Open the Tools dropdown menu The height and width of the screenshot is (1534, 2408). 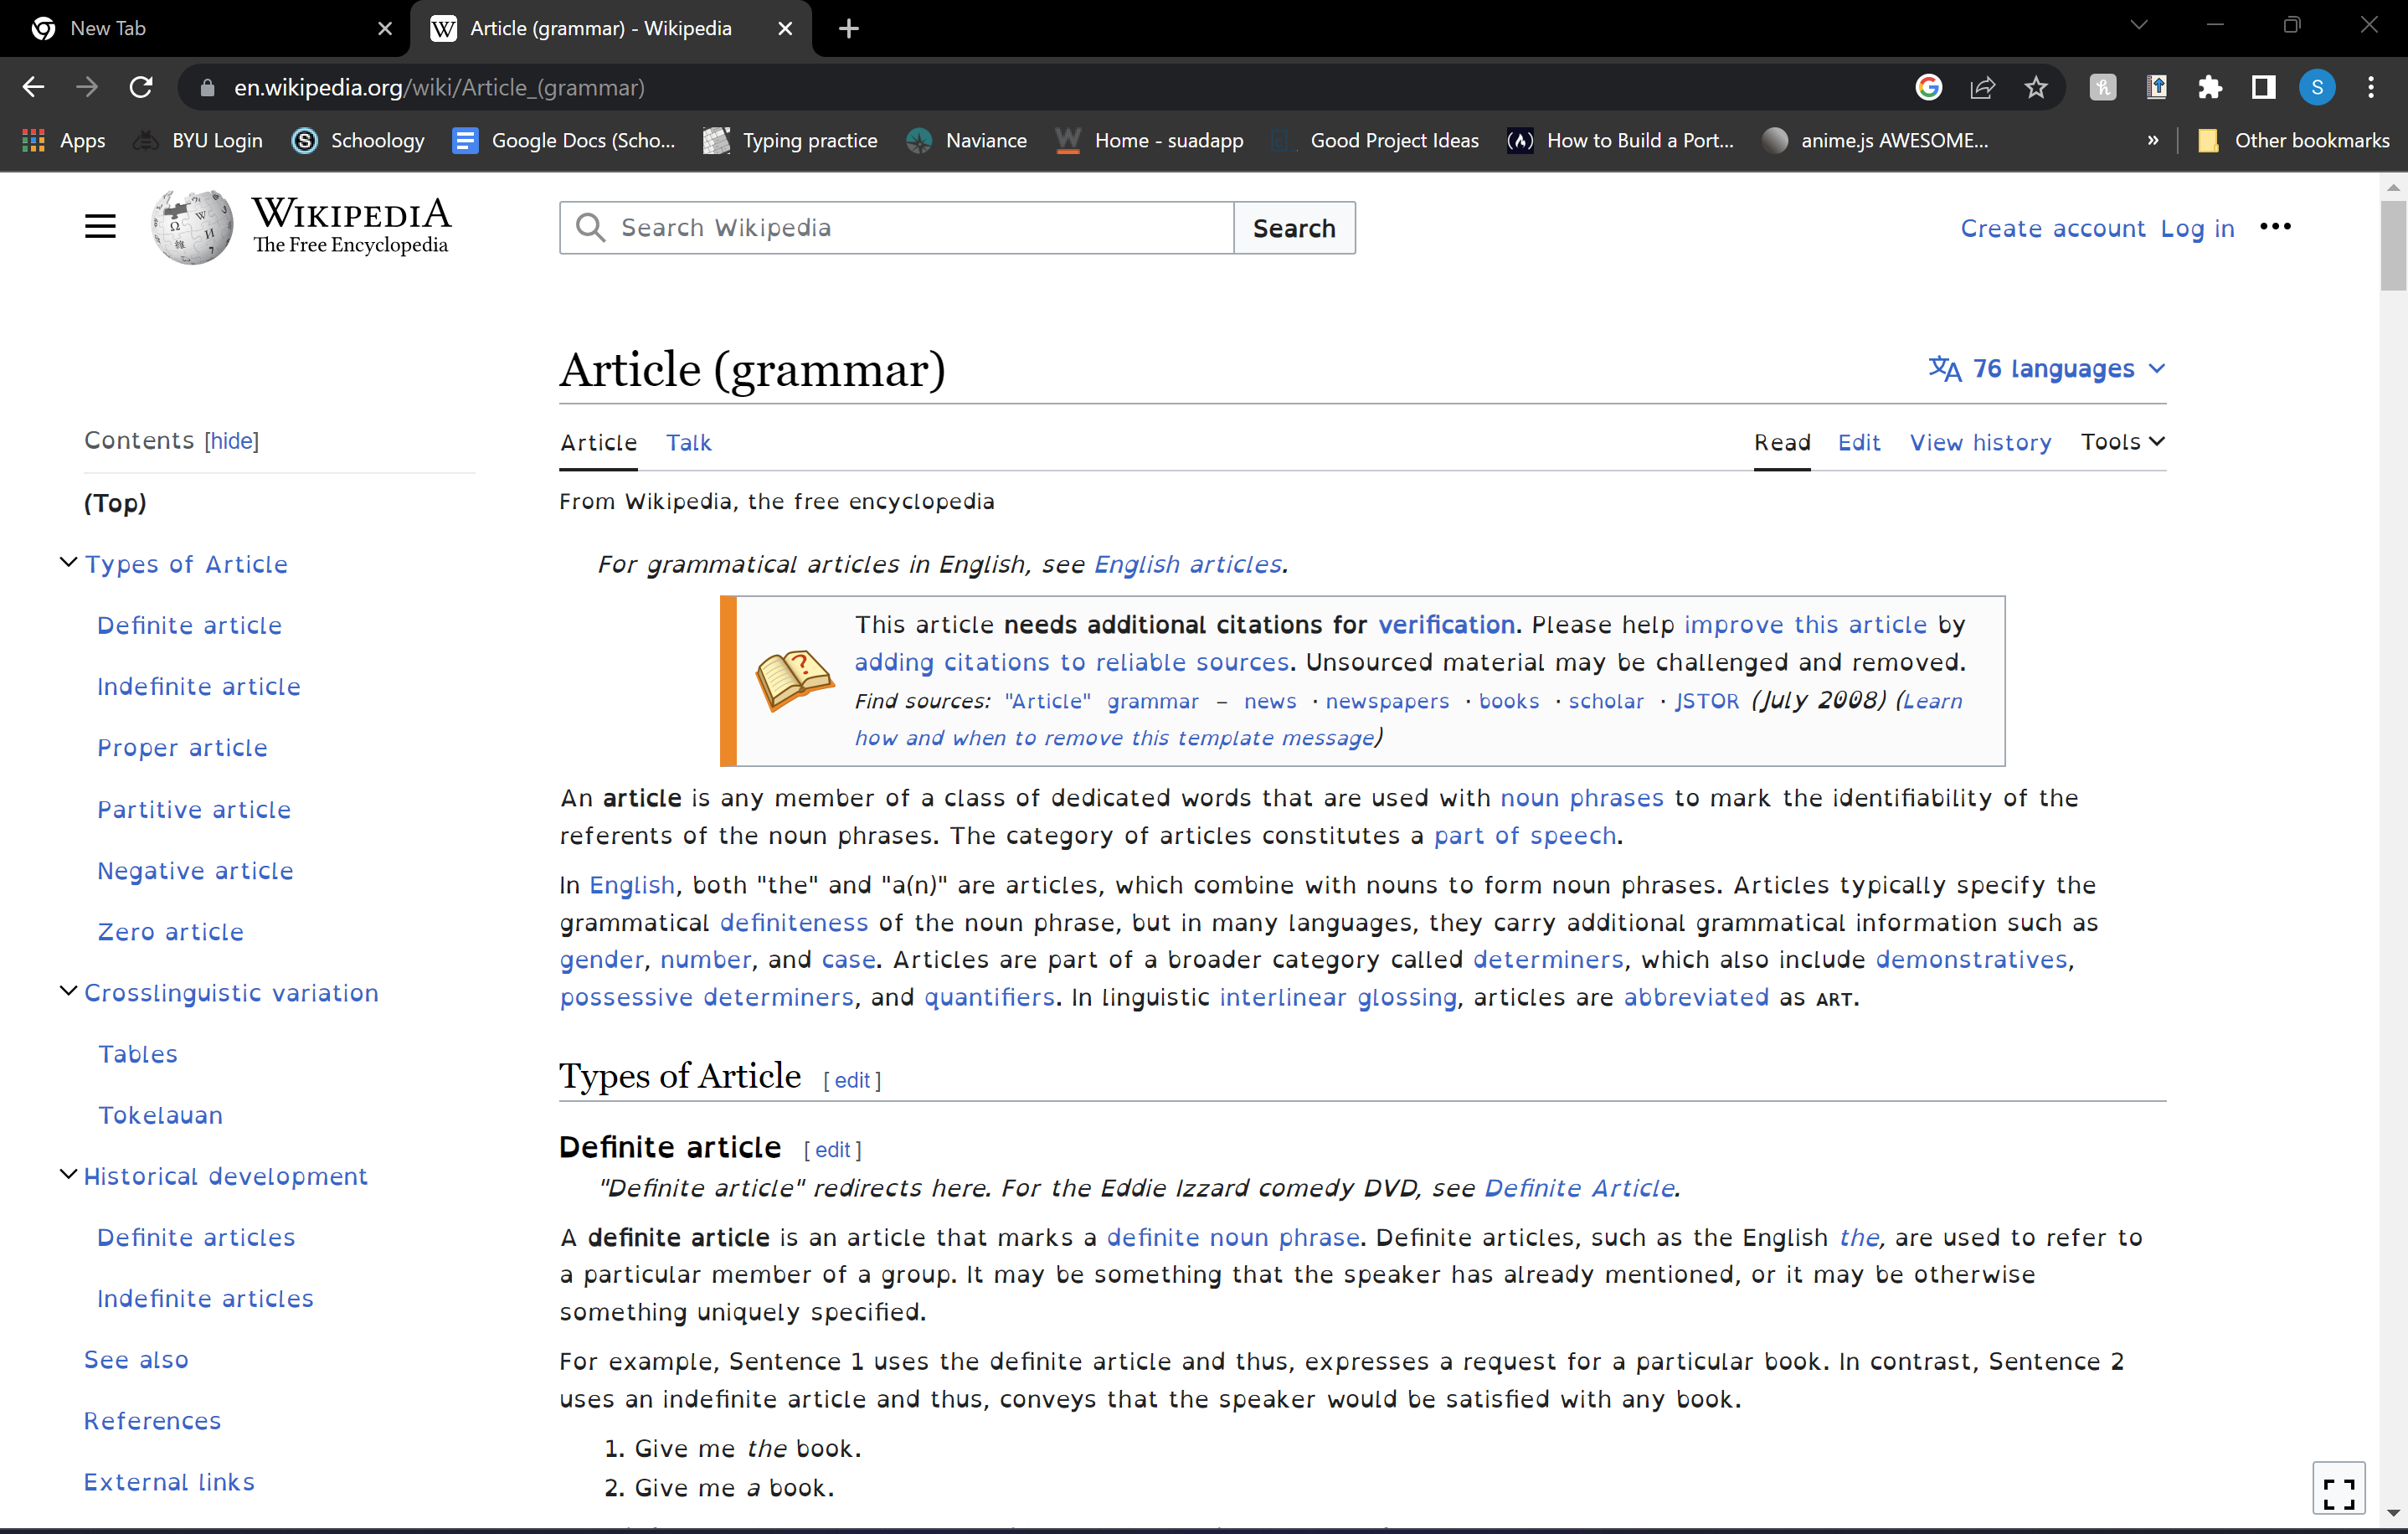tap(2122, 442)
